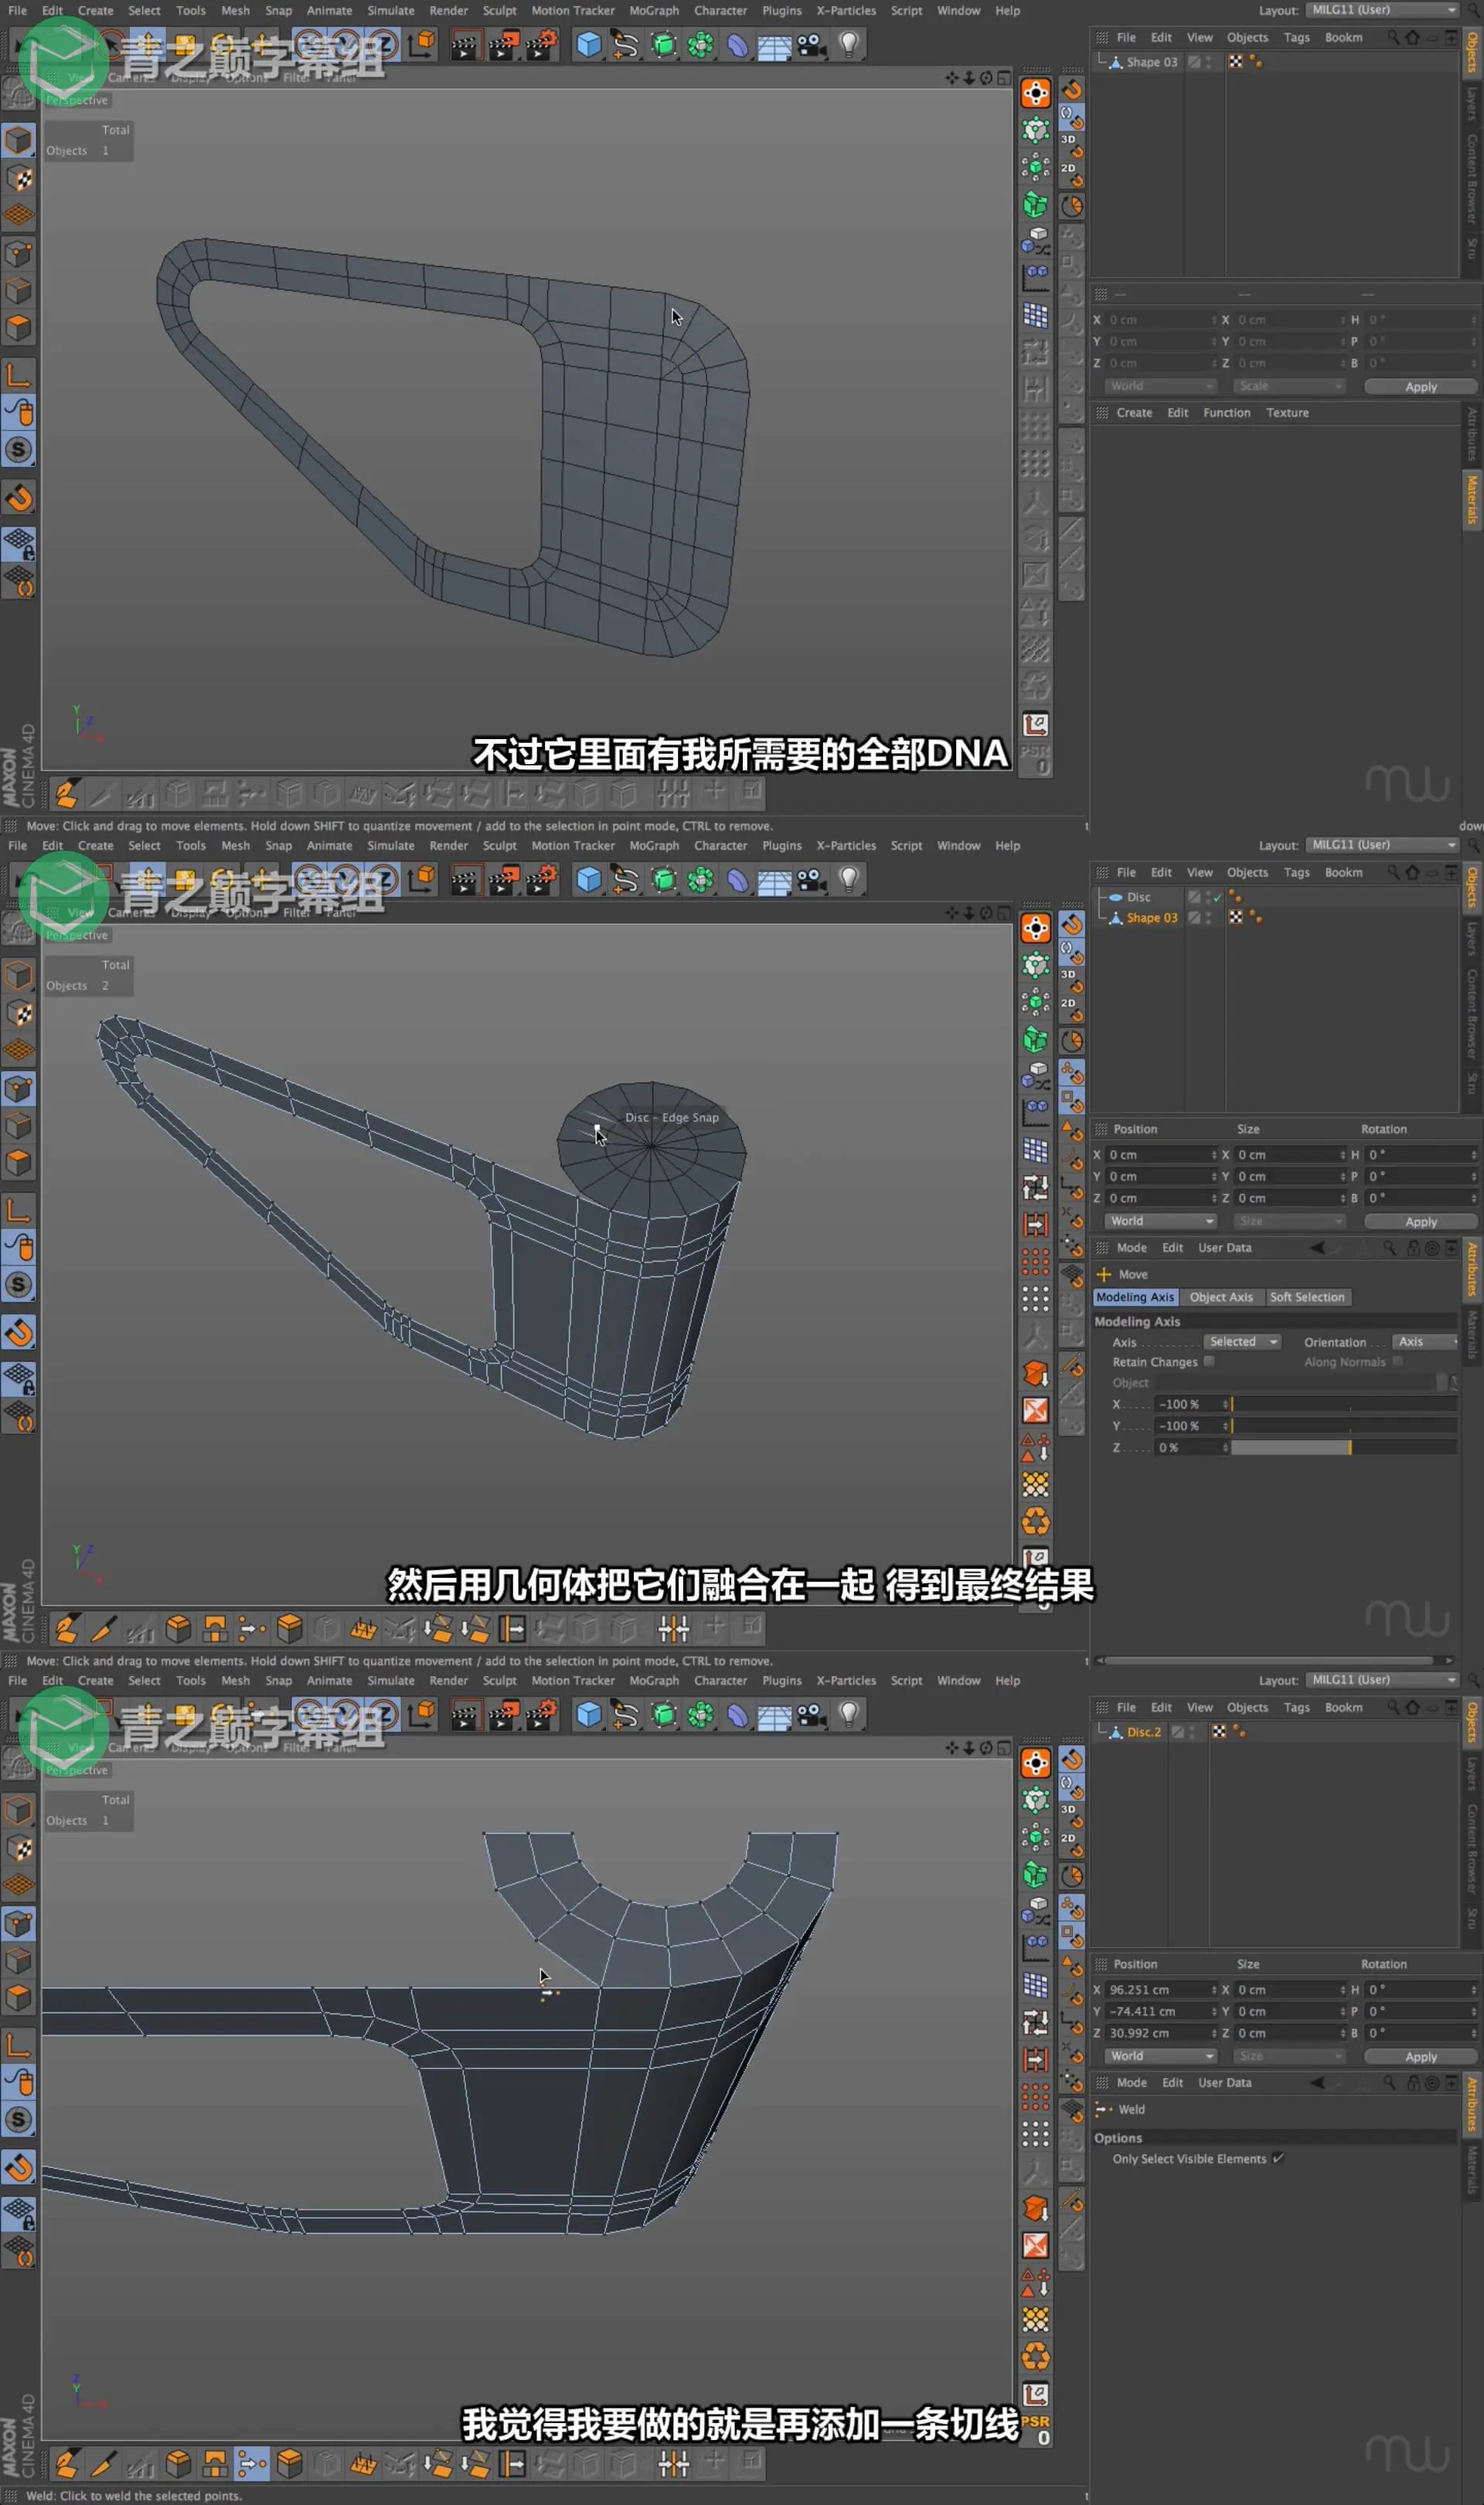Click Edit Render Settings icon in middle frame
Screen dimensions: 1484x2505
[540, 880]
